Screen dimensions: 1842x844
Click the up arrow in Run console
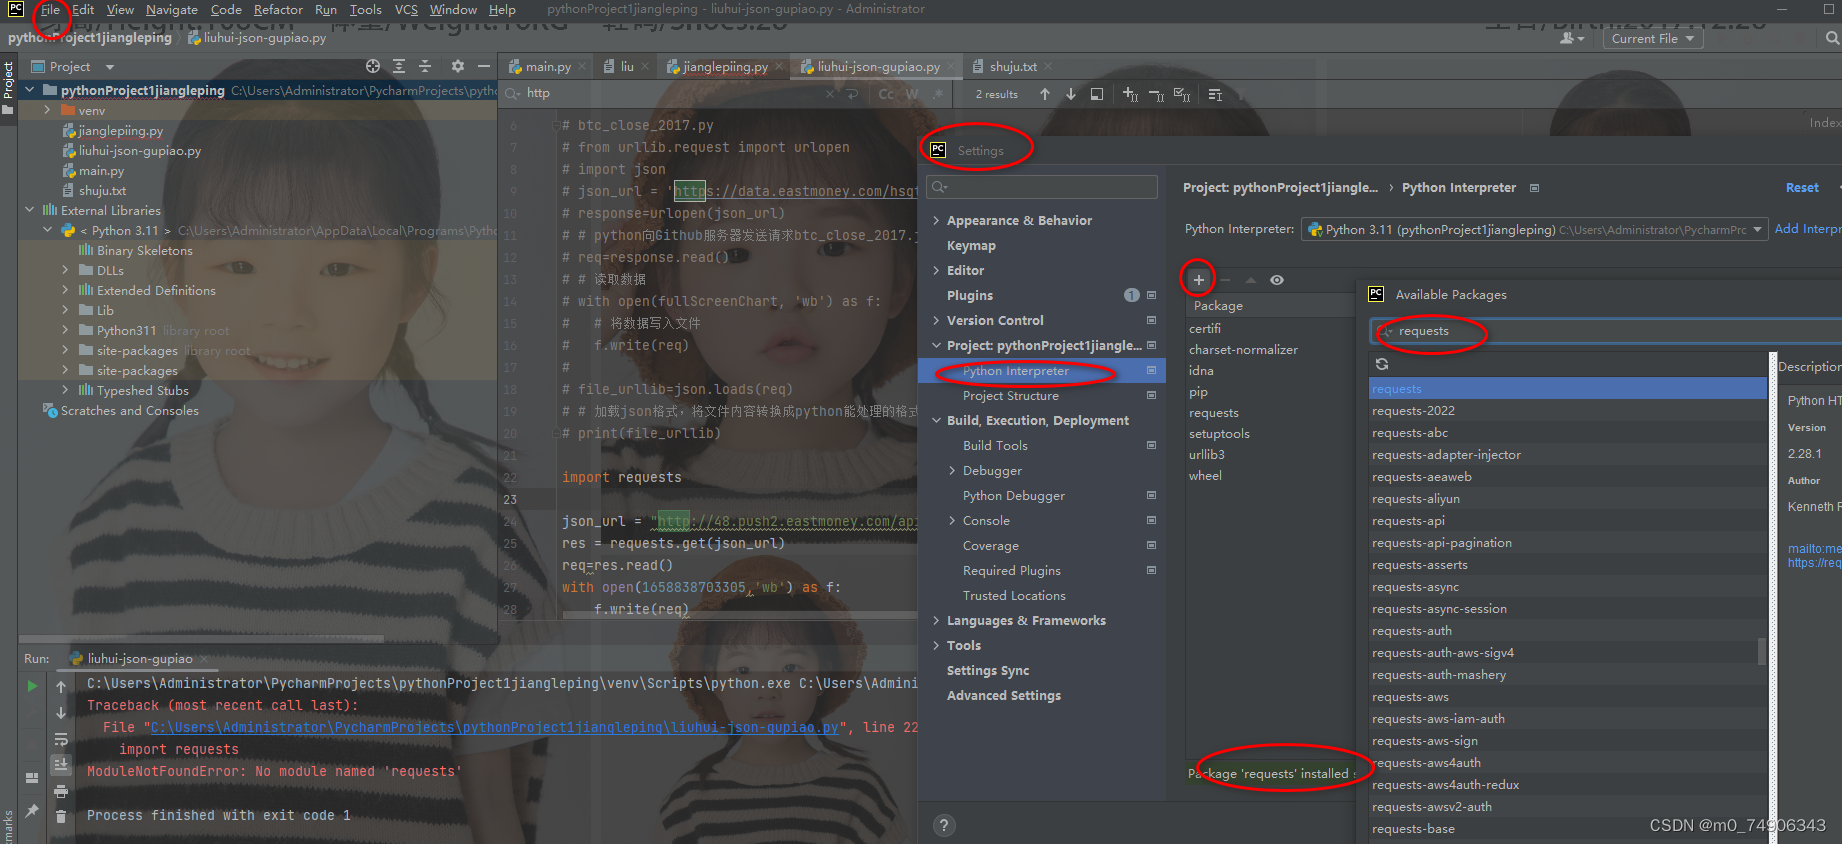[61, 687]
